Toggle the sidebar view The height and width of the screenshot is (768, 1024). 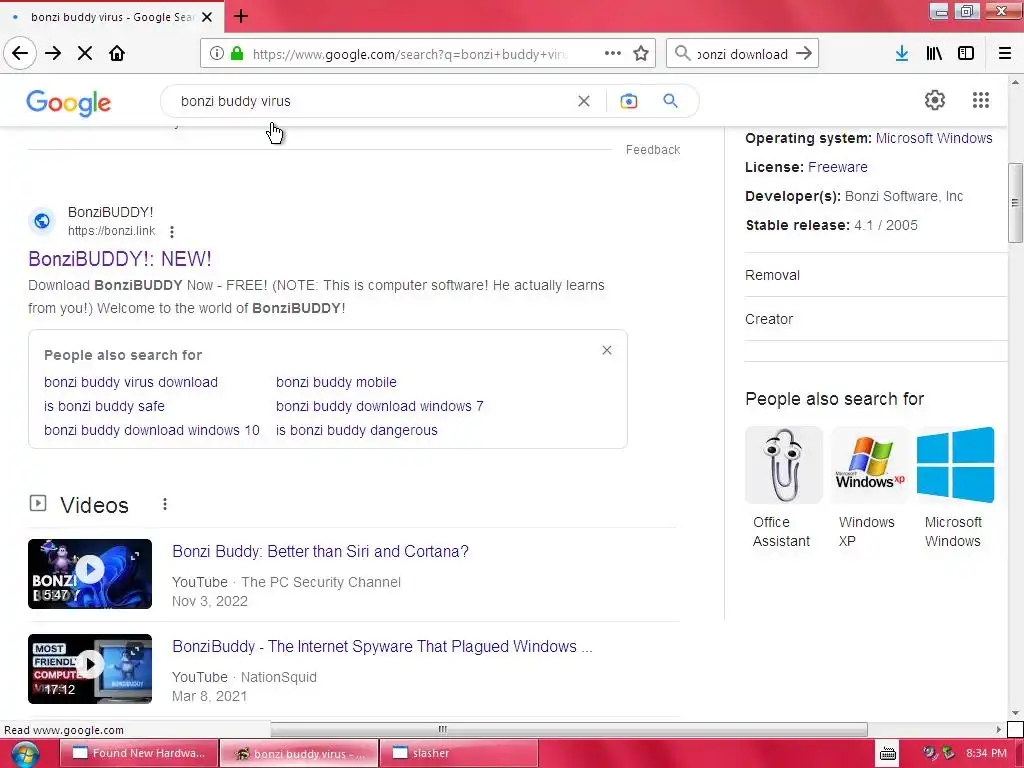point(966,54)
